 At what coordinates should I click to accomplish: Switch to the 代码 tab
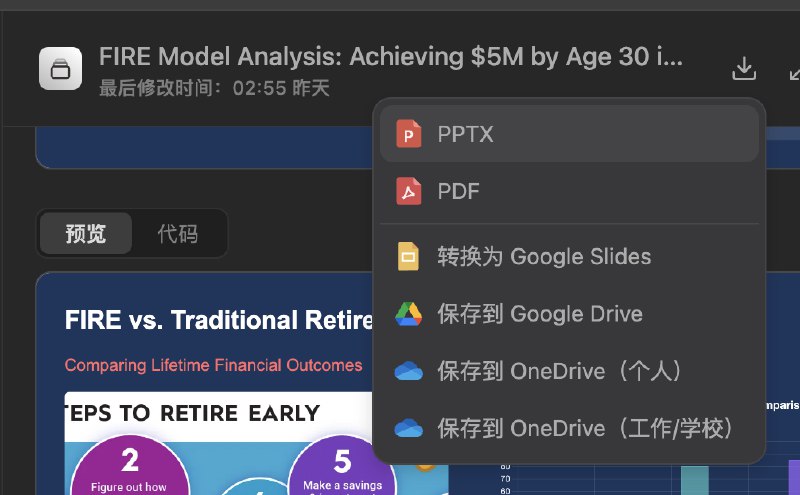178,234
